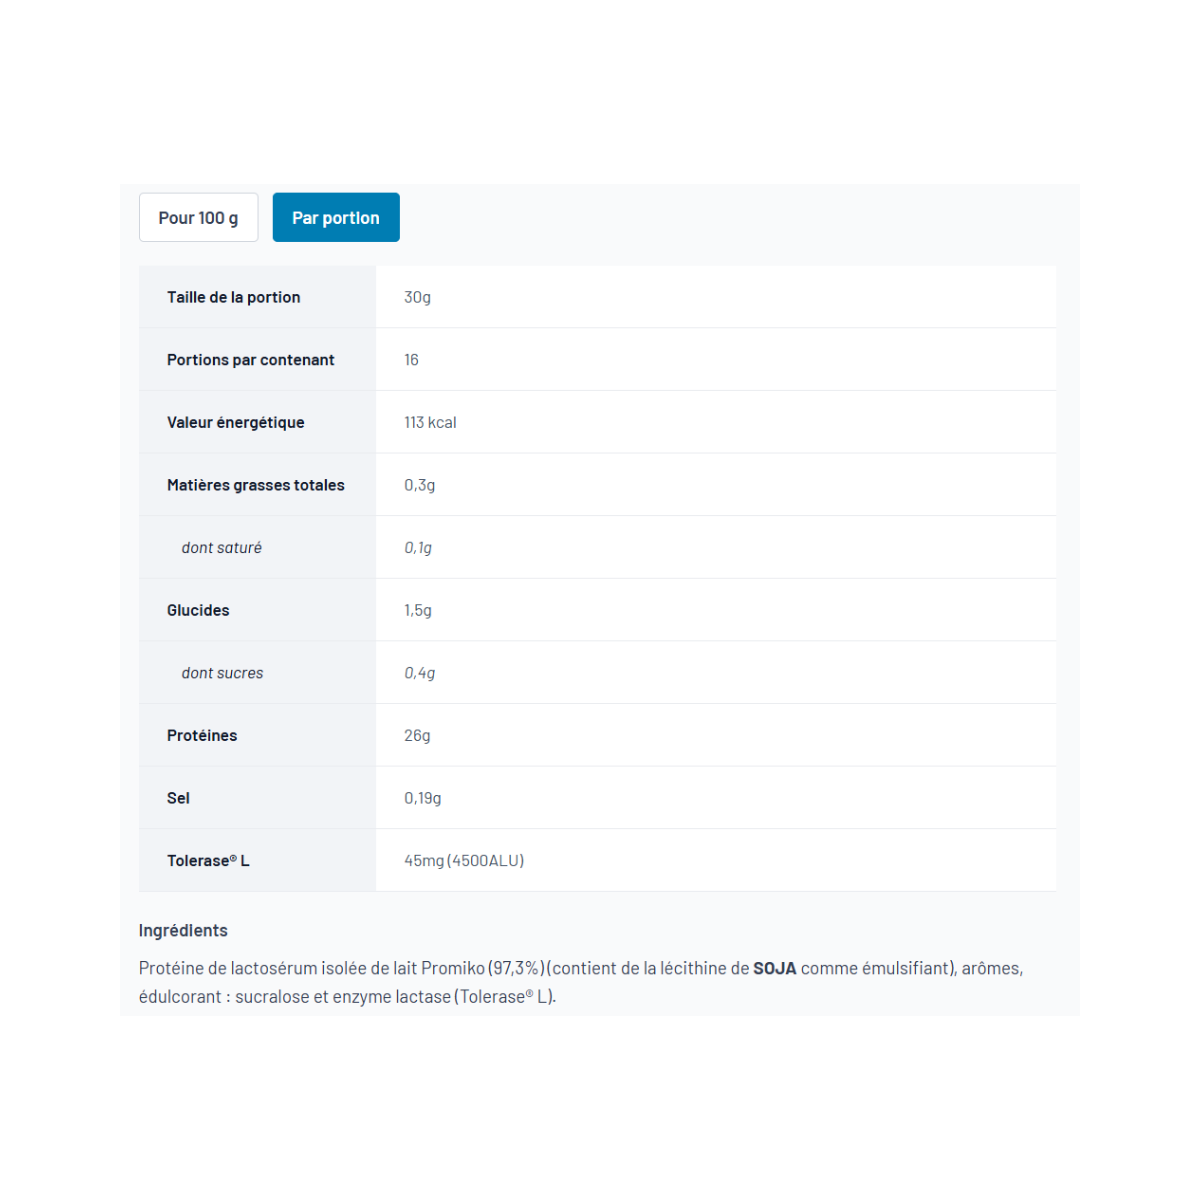Click the Glucides row label
Viewport: 1200px width, 1200px height.
[198, 610]
